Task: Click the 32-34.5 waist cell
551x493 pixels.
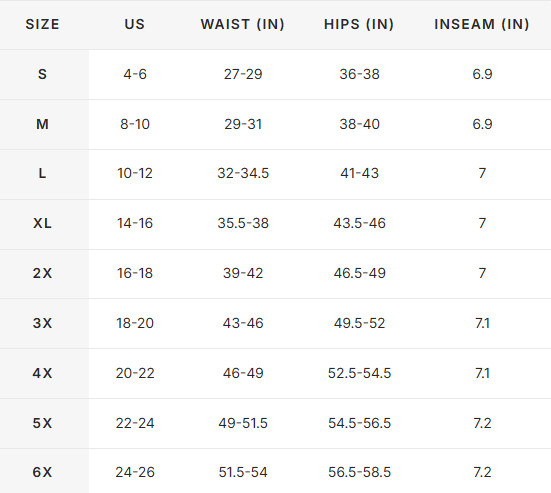Action: [x=243, y=173]
